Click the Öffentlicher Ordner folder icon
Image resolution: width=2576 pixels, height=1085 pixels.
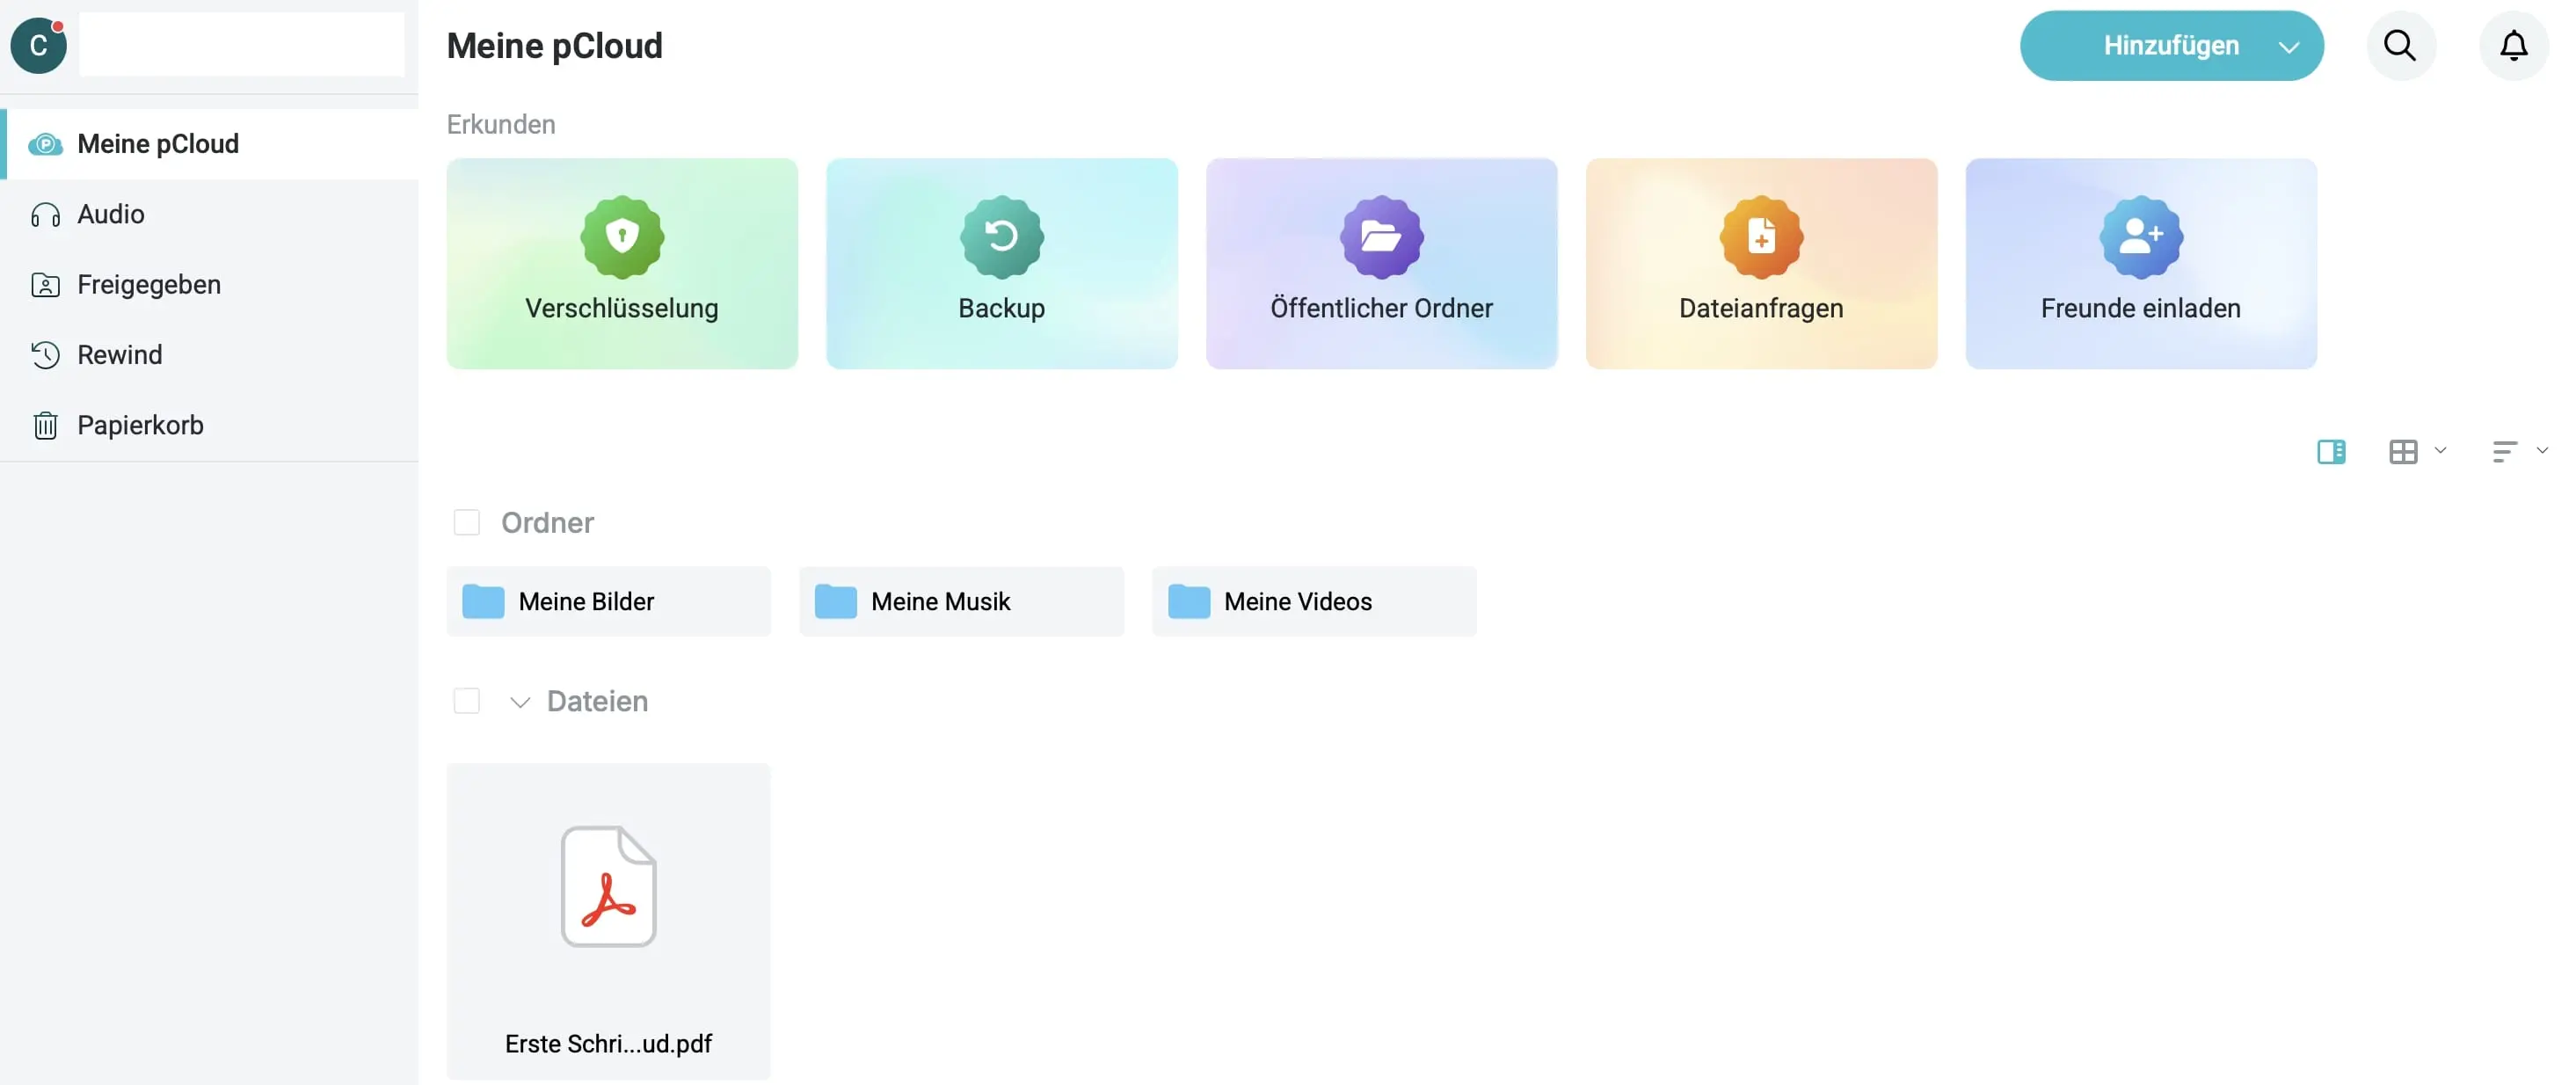pos(1381,237)
